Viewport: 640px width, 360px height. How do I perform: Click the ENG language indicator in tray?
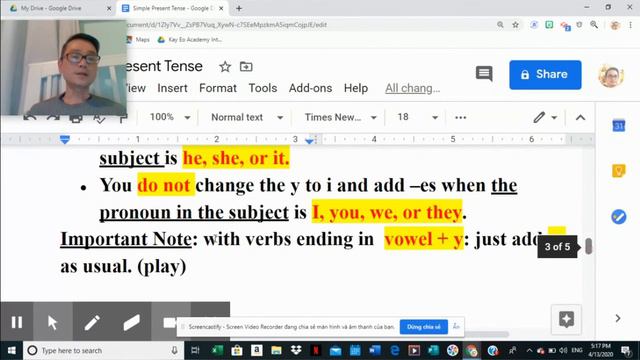click(x=576, y=351)
